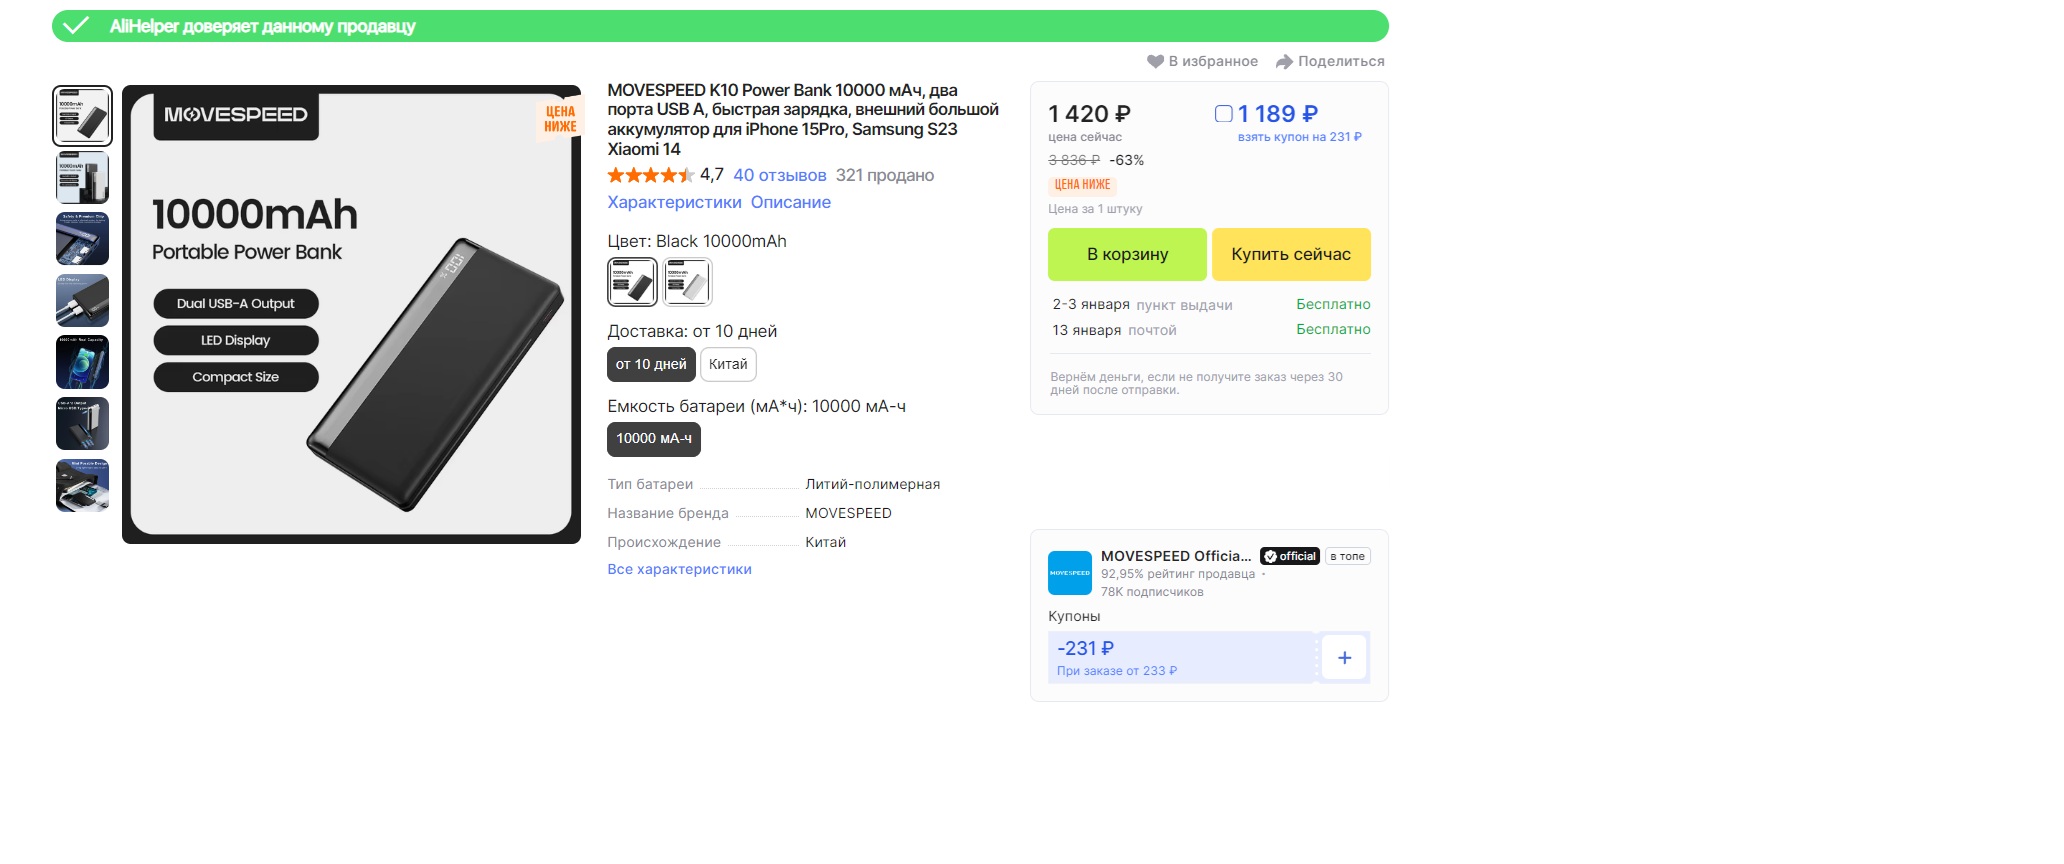Screen dimensions: 2064x864
Task: Select the 'Китай' shipping option
Action: point(728,365)
